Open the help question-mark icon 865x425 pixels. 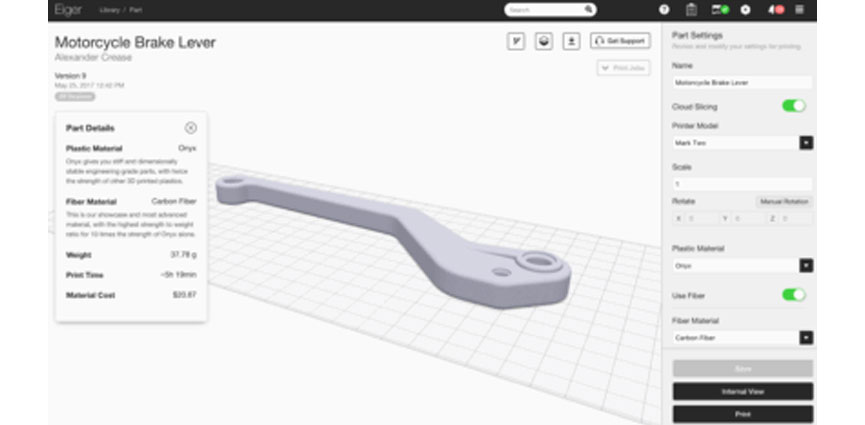[664, 9]
